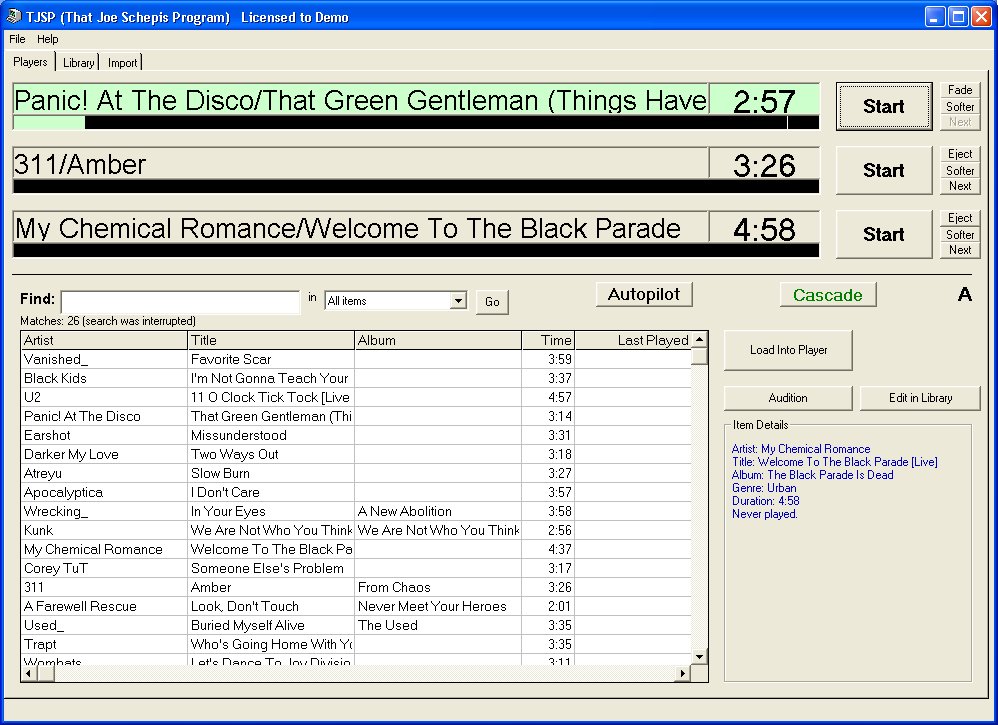
Task: Click the Find search field
Action: [x=181, y=302]
